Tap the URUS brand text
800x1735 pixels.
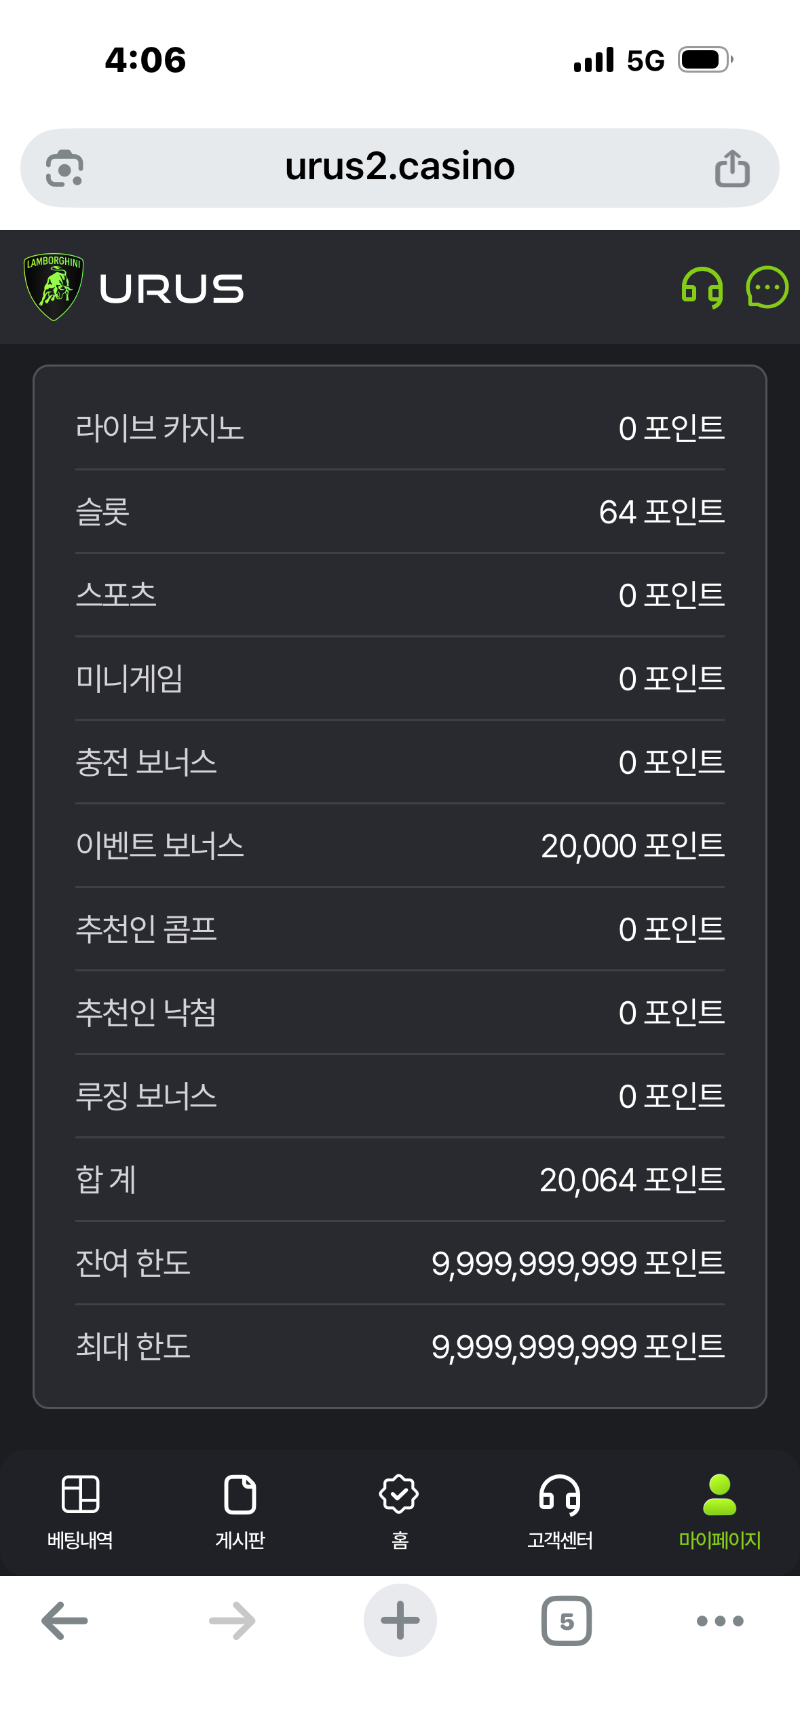171,289
